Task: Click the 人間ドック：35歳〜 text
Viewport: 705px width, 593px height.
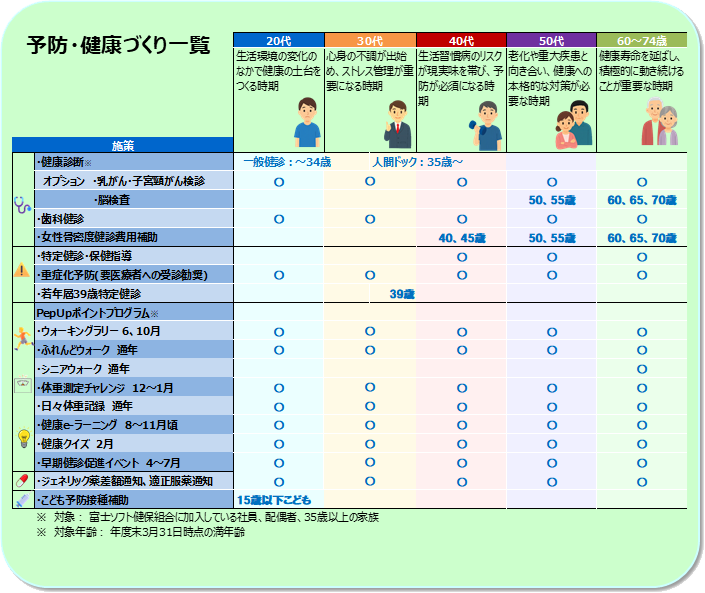Action: point(417,161)
